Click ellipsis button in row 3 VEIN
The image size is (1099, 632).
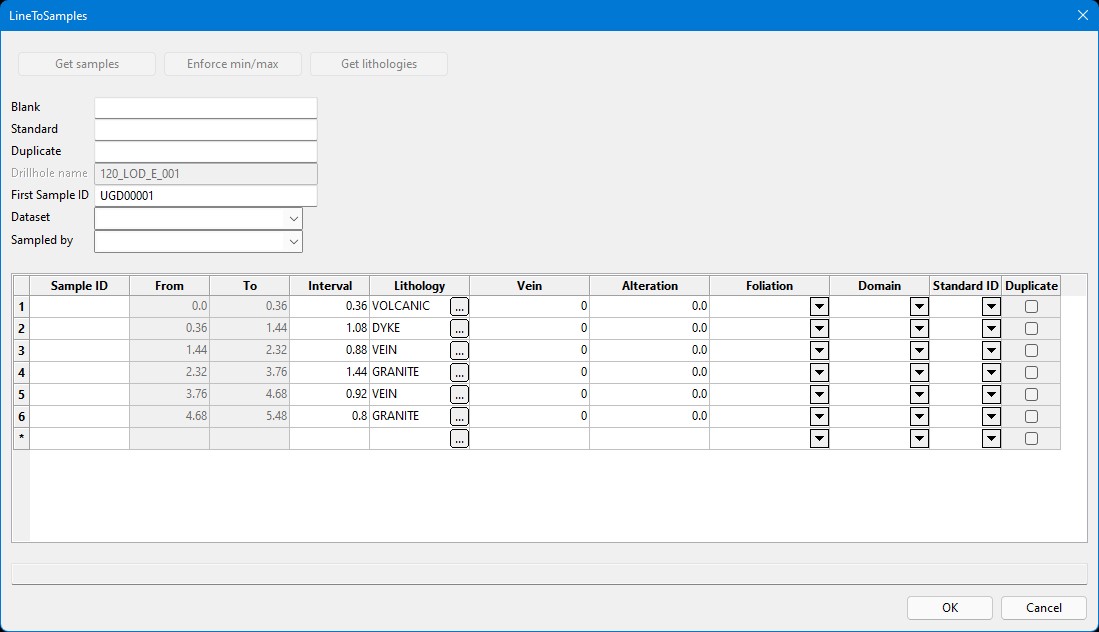point(459,351)
